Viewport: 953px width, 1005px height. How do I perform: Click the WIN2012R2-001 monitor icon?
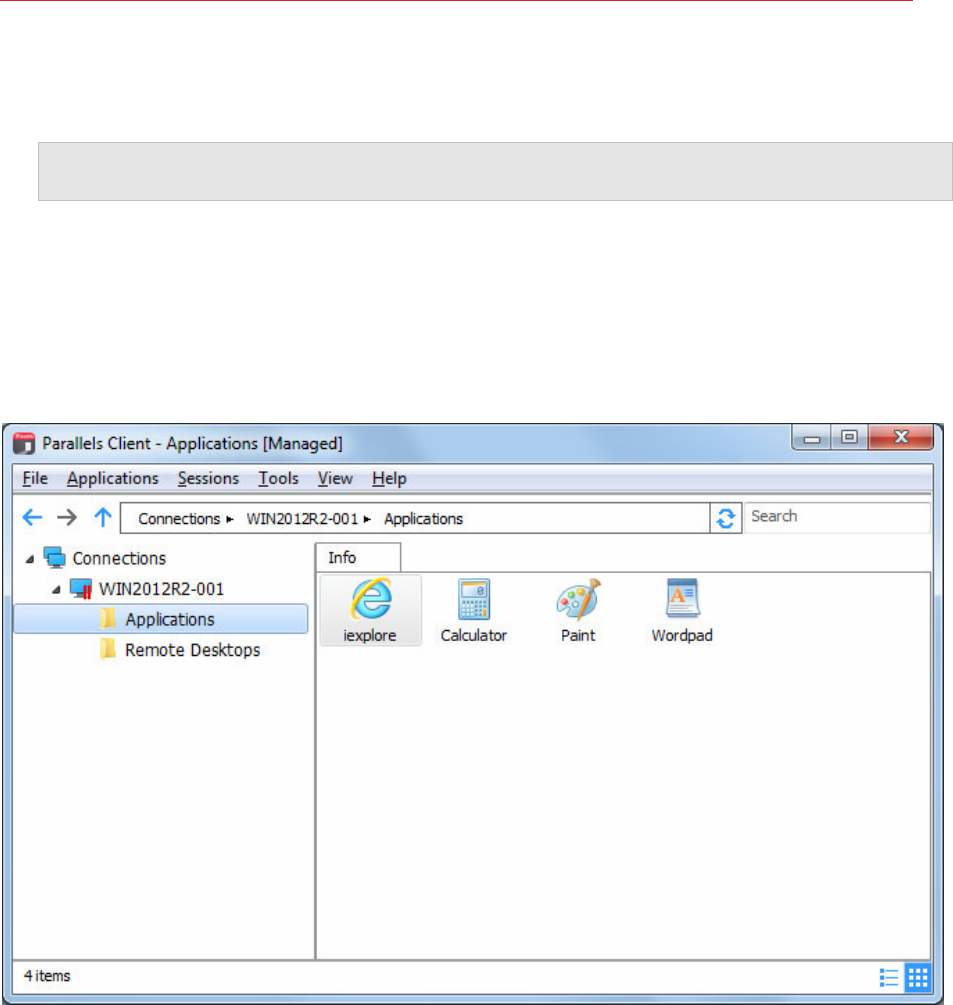point(81,588)
